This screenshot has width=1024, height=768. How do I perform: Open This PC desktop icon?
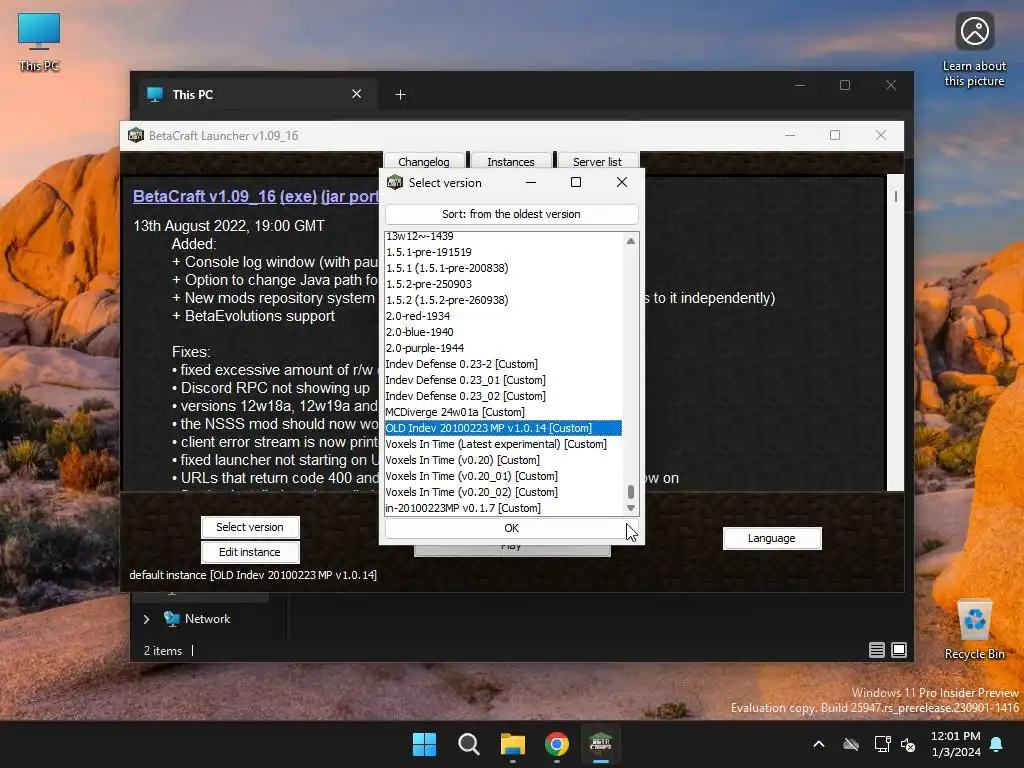(39, 42)
